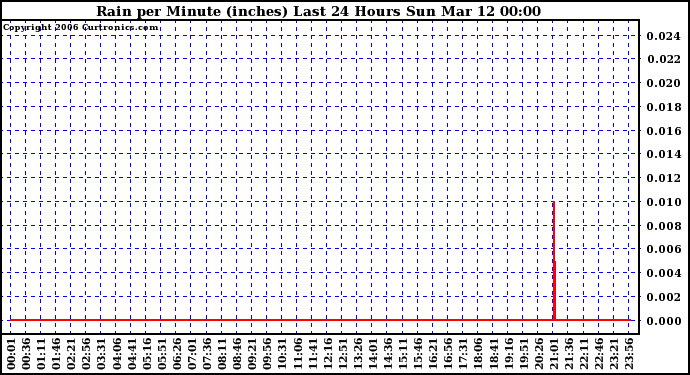Click the x-axis time label 17:31

(x=463, y=354)
